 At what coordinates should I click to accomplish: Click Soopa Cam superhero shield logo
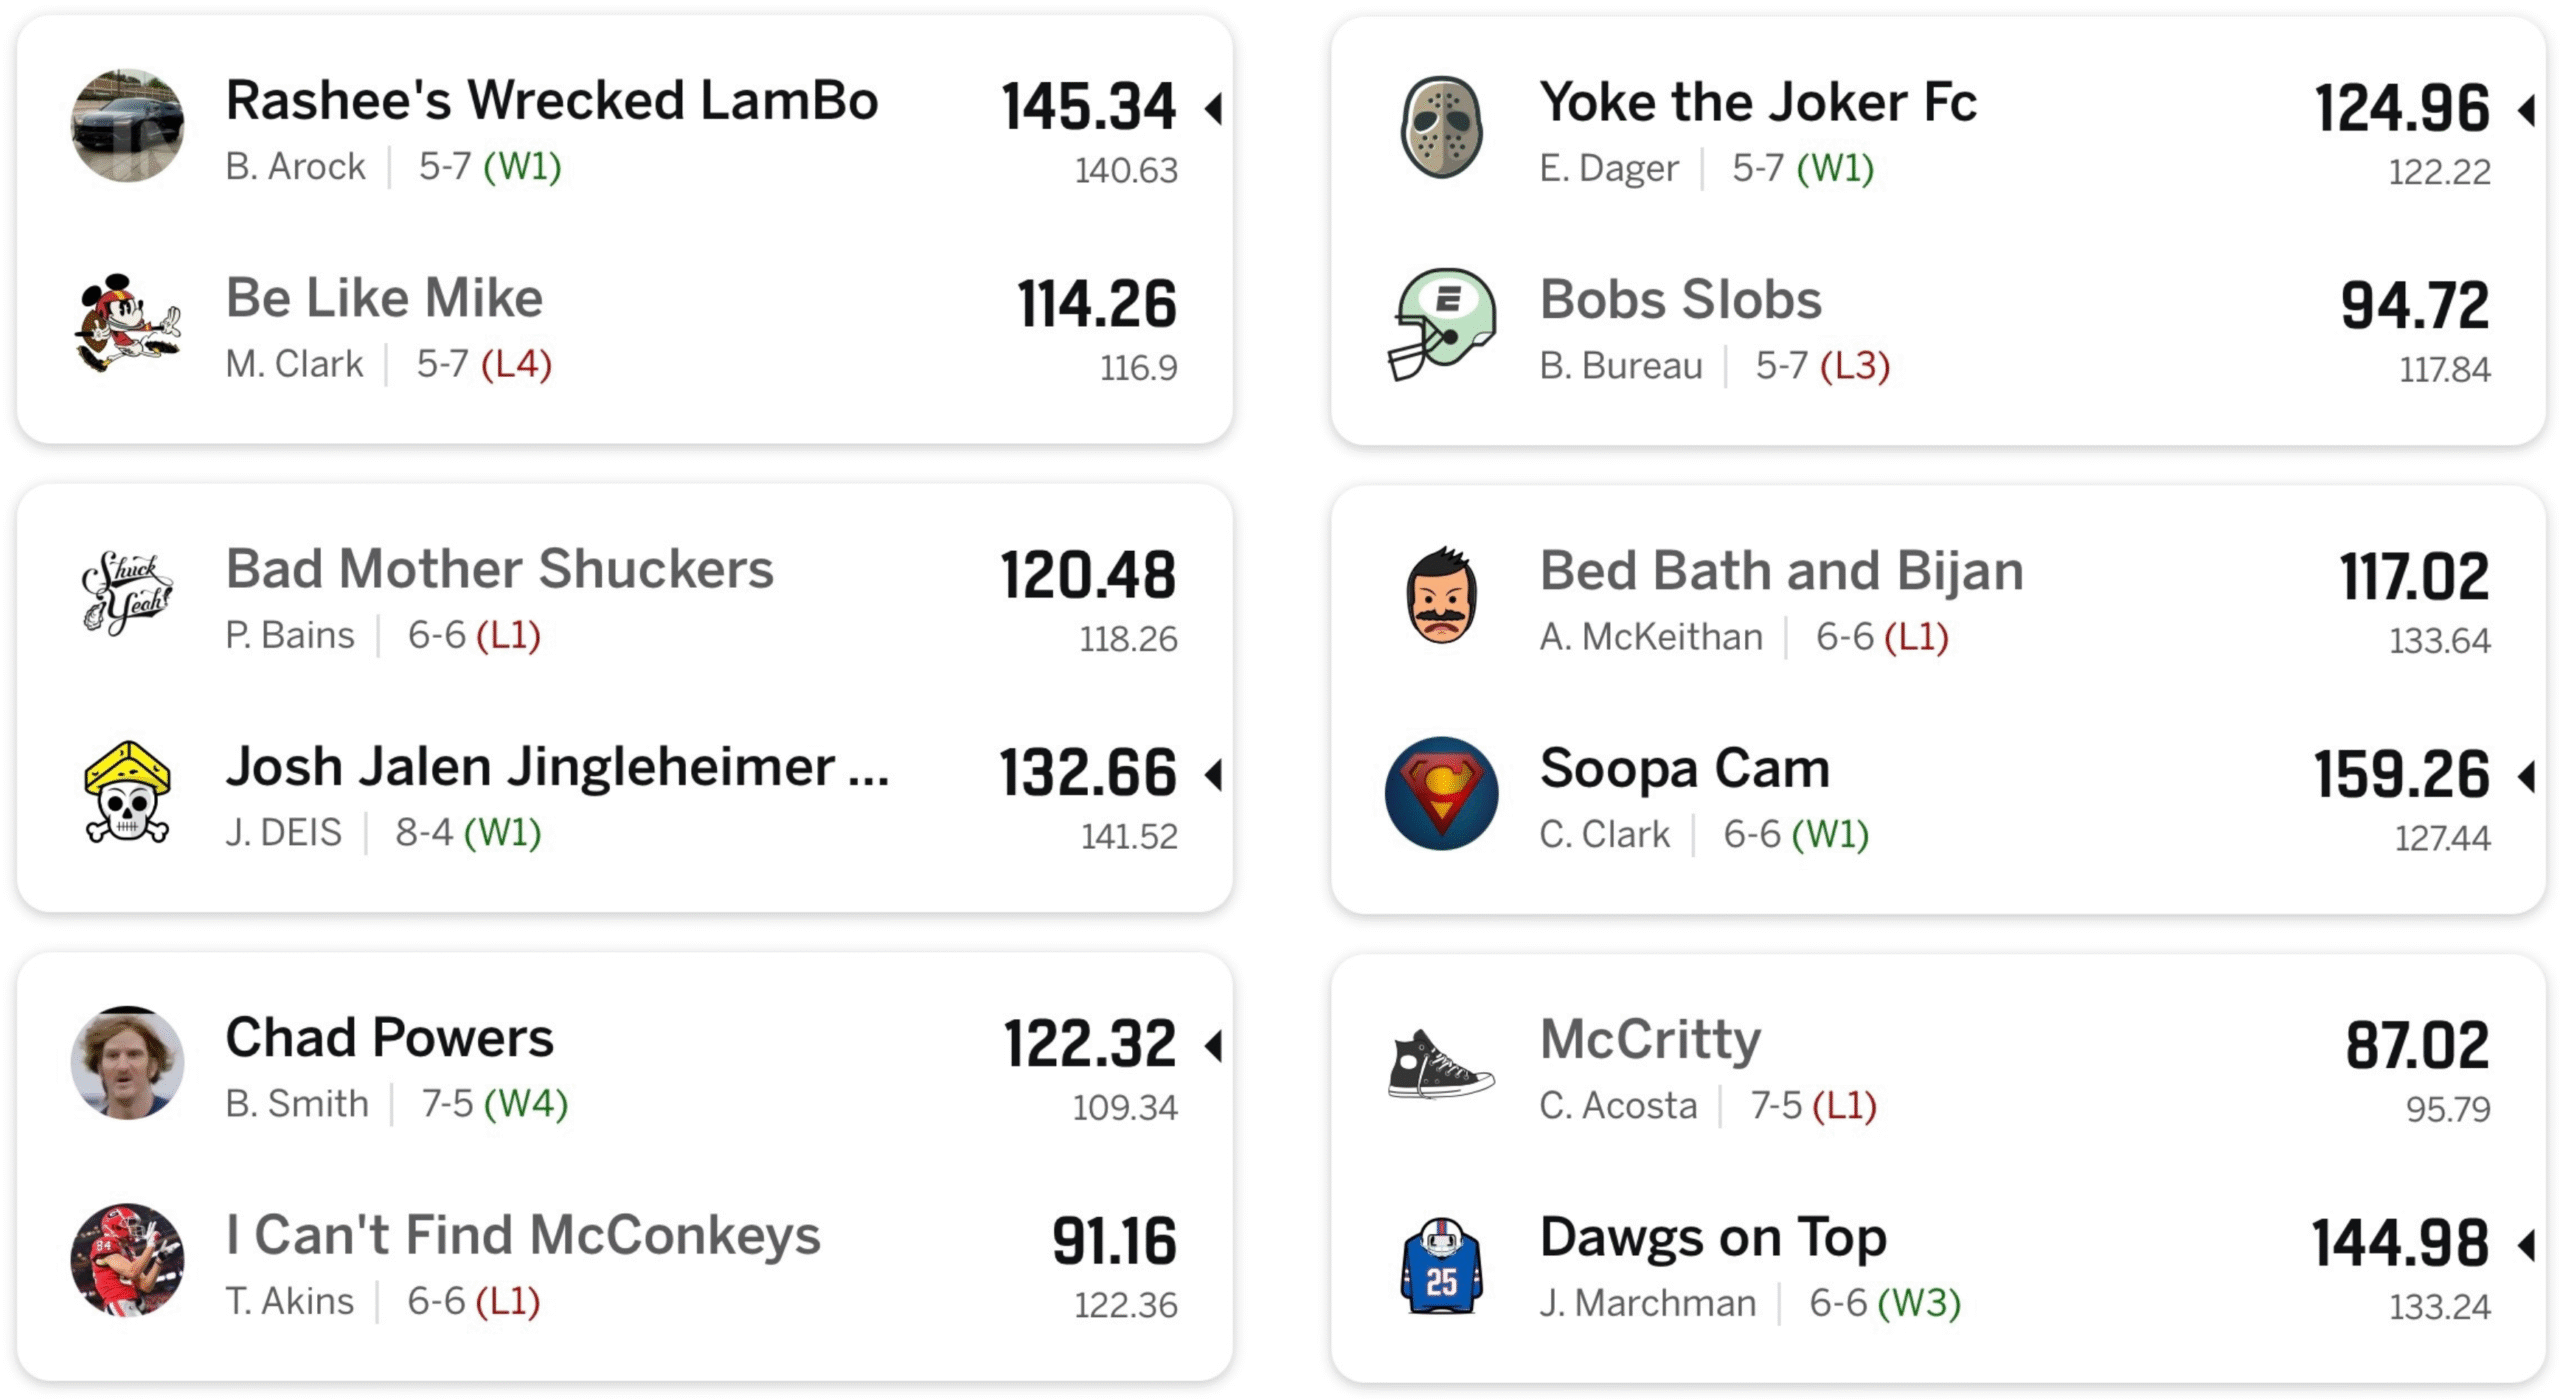coord(1441,794)
